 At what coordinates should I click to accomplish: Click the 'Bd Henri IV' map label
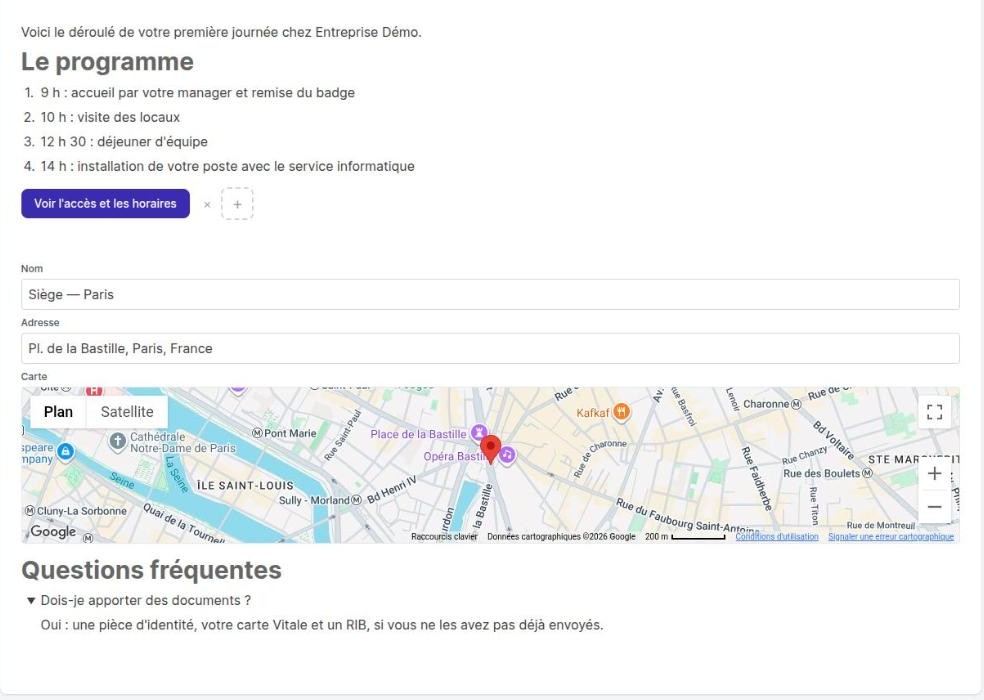tap(392, 490)
